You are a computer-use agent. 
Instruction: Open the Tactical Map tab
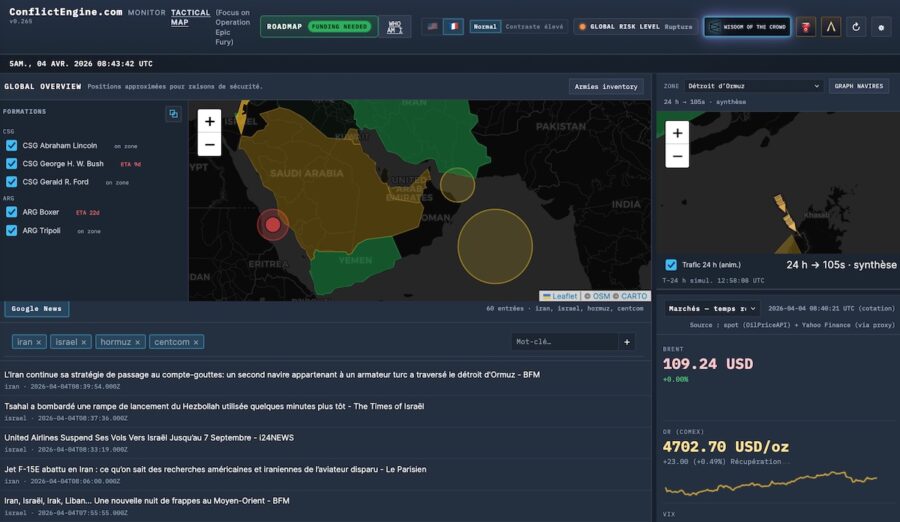(190, 18)
